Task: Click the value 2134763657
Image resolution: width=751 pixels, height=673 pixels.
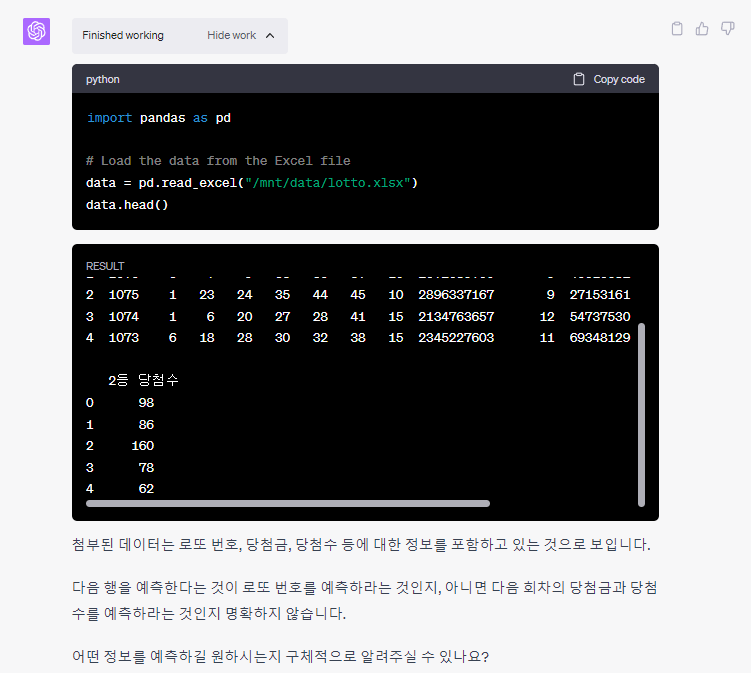Action: coord(456,317)
